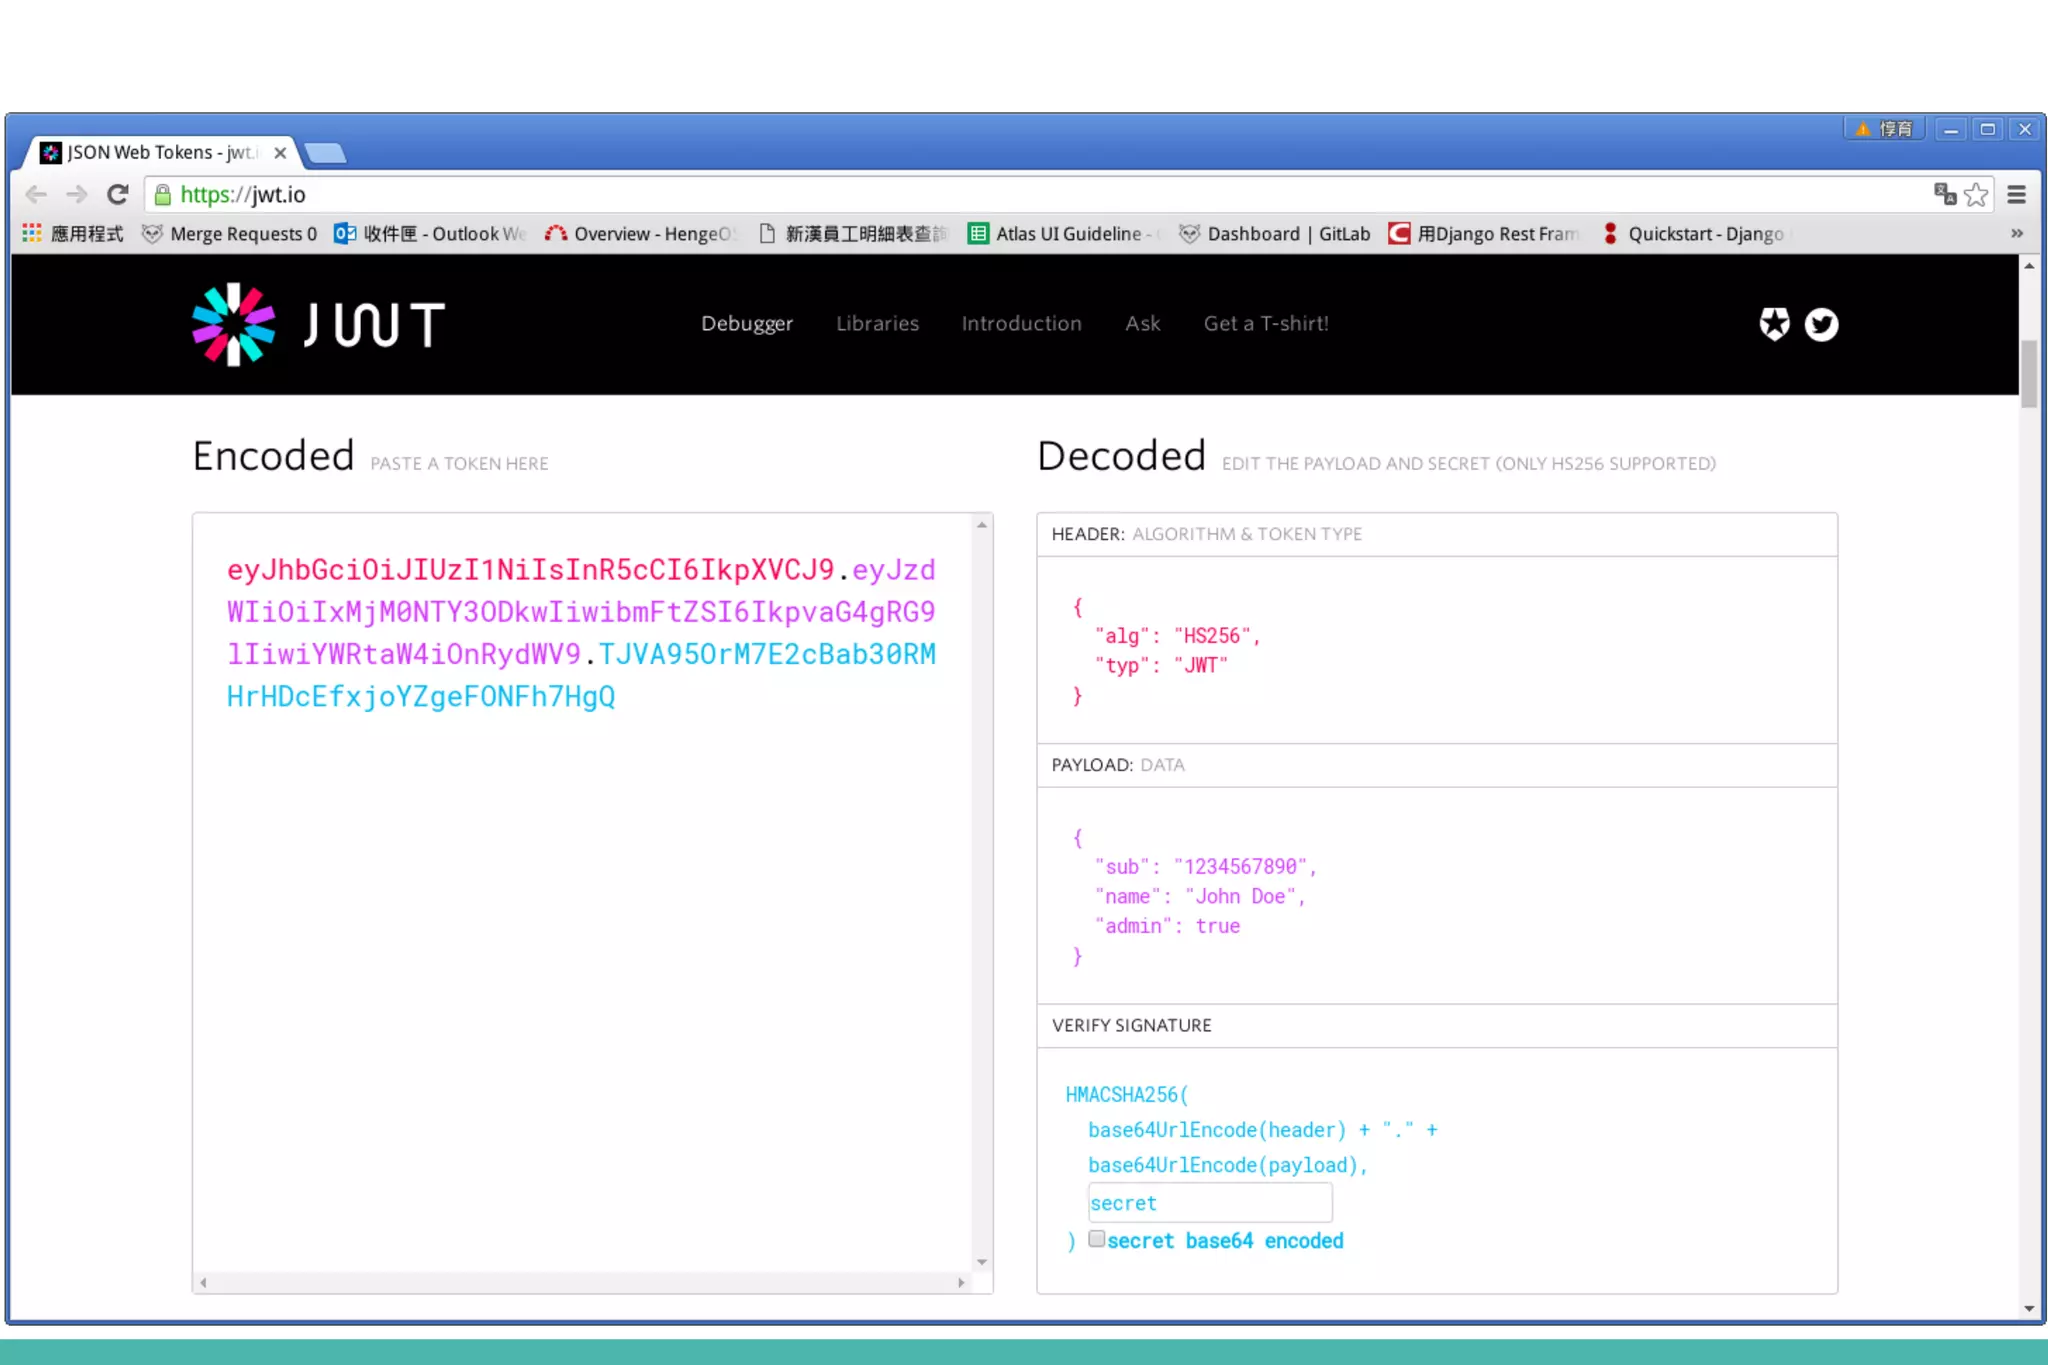The height and width of the screenshot is (1365, 2048).
Task: Expand the hidden bookmarks overflow chevron
Action: pos(2016,233)
